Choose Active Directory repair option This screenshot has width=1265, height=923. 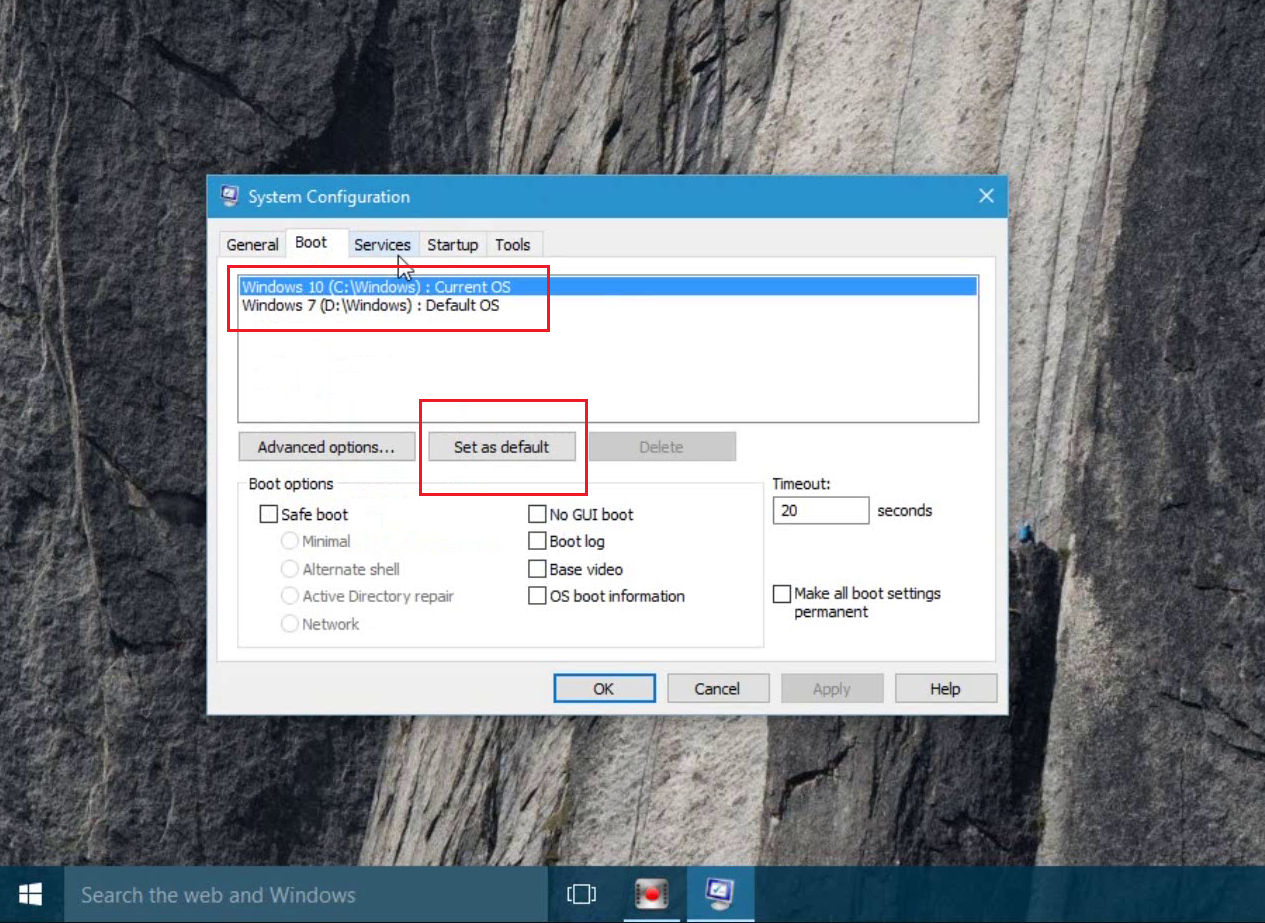(x=290, y=596)
